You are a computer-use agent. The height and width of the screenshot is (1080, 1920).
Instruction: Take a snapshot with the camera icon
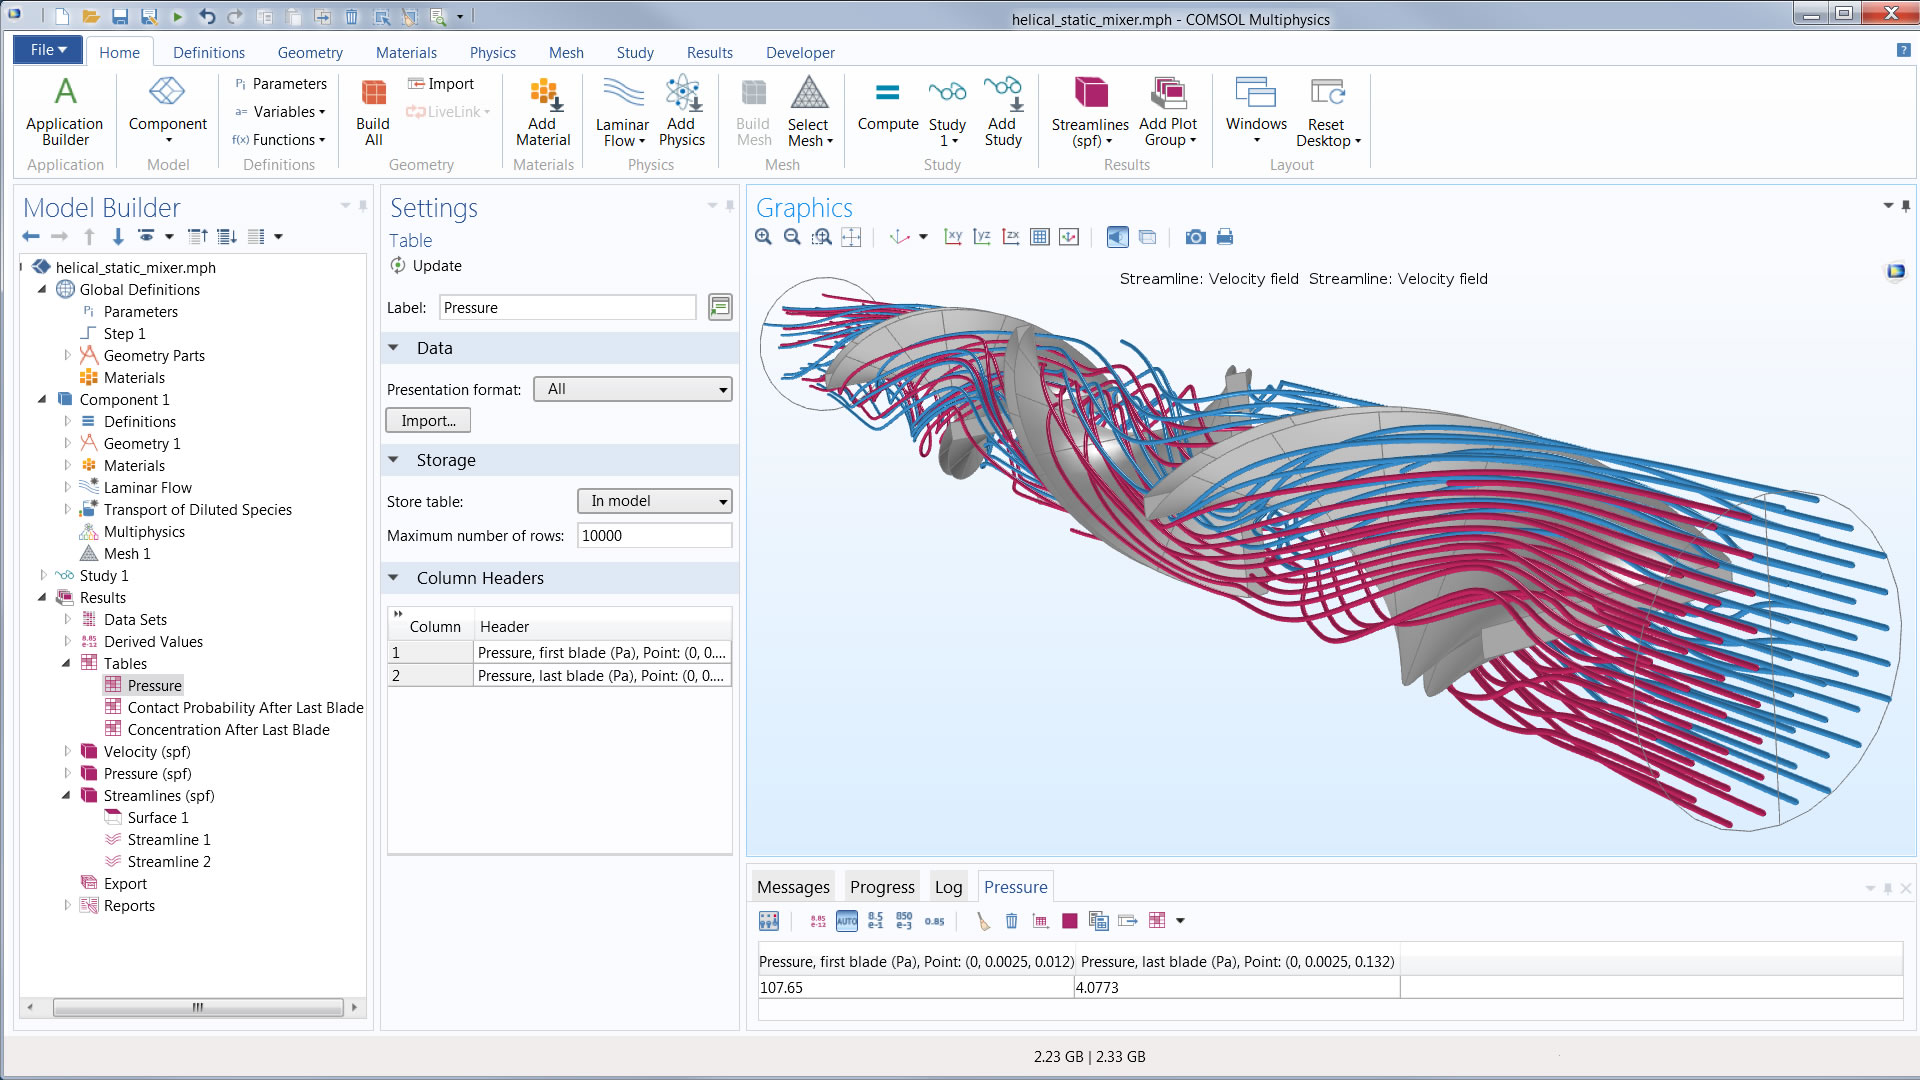tap(1195, 237)
